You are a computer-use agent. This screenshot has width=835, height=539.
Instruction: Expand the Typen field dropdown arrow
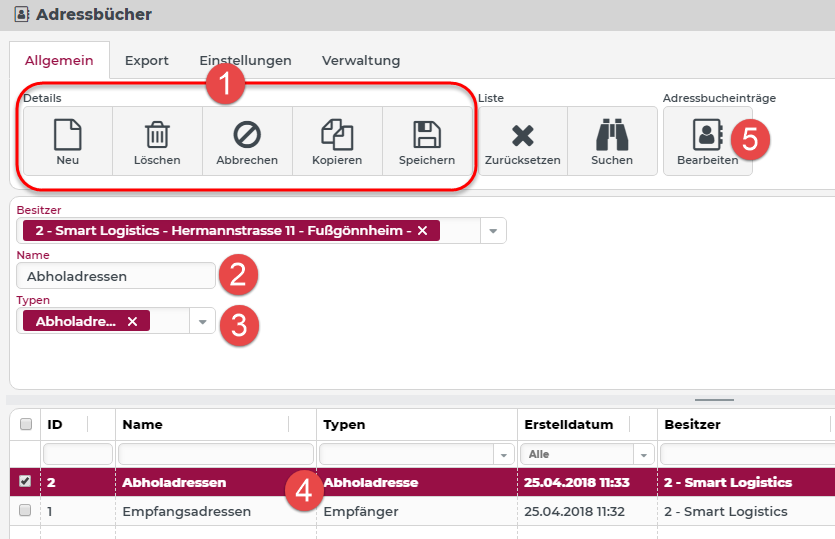click(x=202, y=321)
